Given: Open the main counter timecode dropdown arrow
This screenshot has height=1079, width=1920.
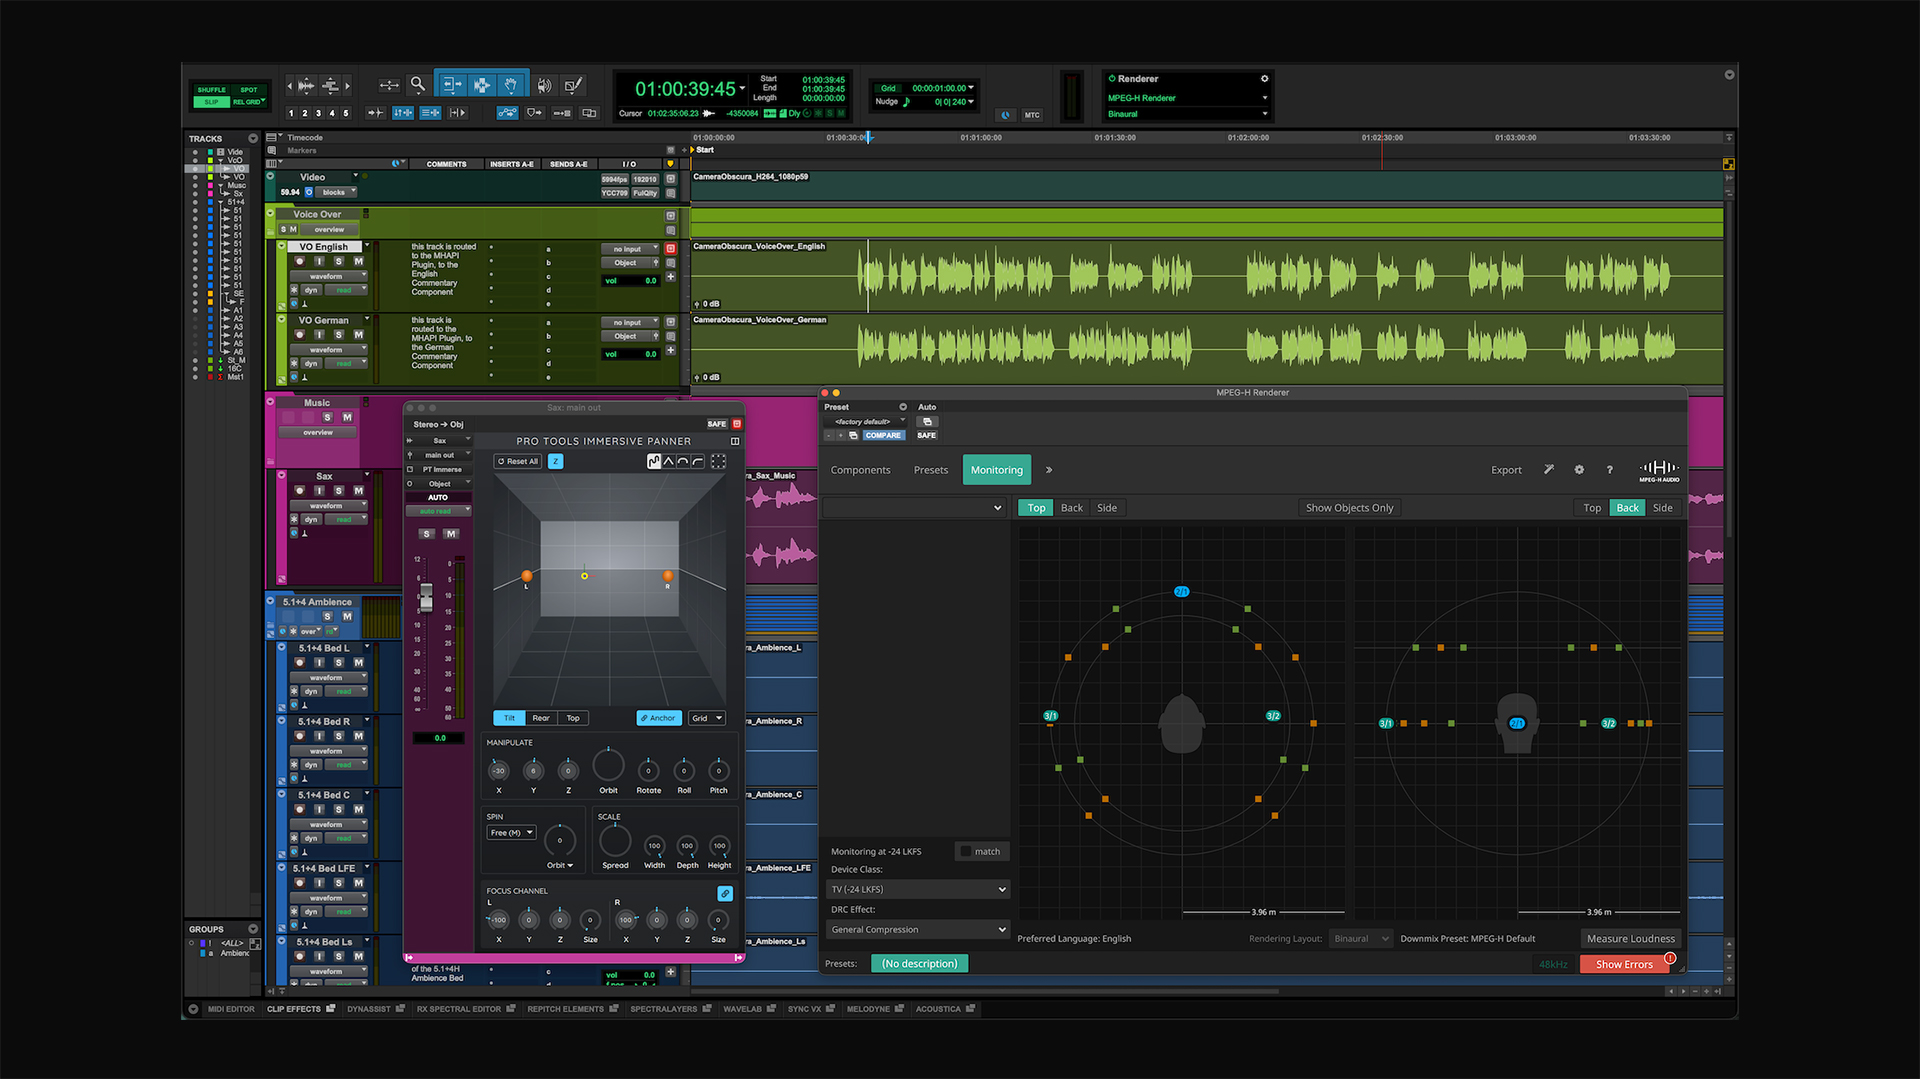Looking at the screenshot, I should 742,89.
